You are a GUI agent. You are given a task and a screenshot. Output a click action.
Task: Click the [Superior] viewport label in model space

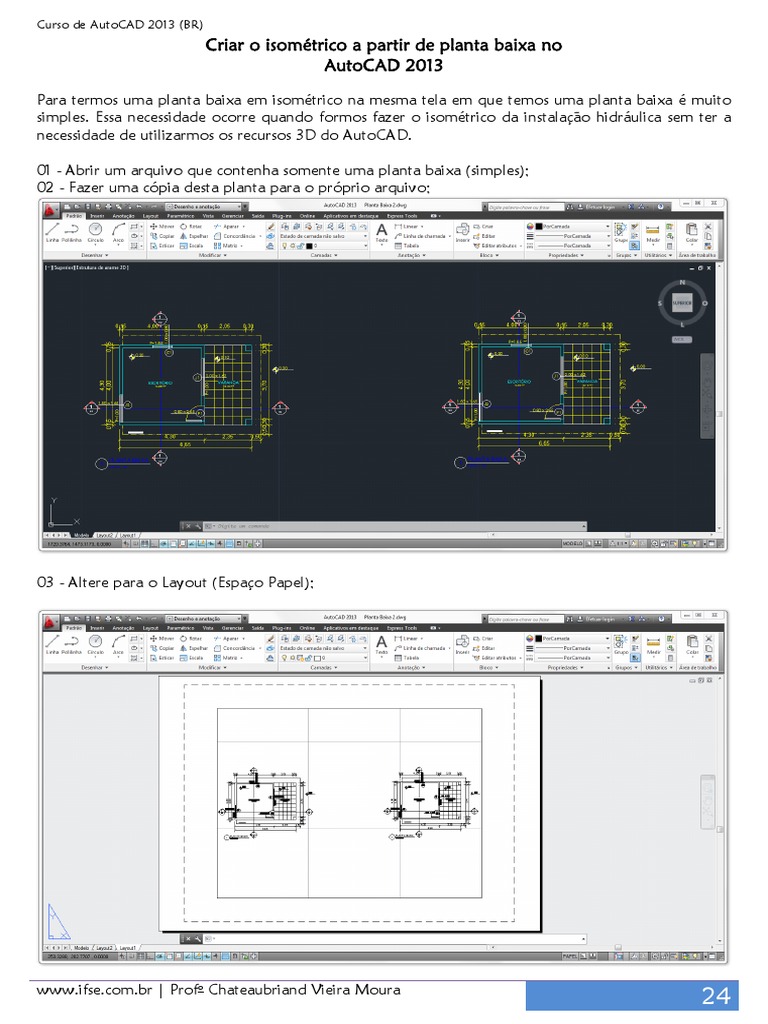(x=63, y=267)
